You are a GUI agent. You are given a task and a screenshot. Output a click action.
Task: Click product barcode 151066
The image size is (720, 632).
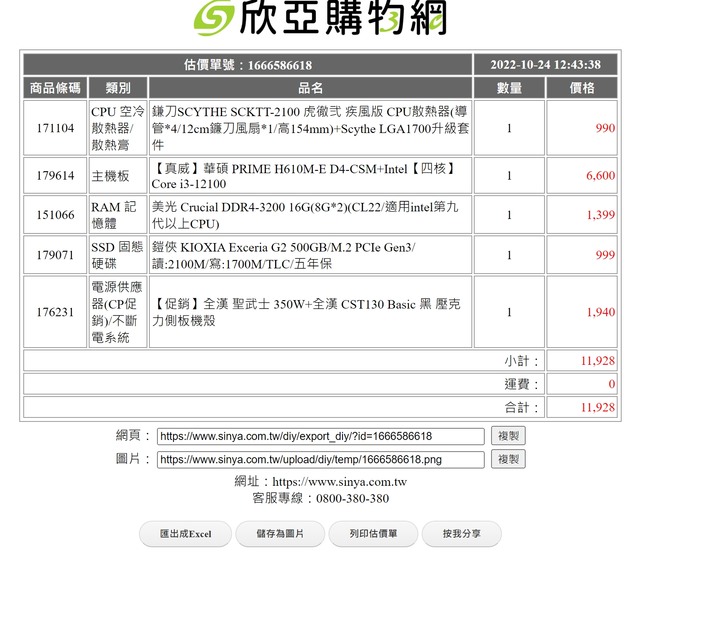click(x=55, y=215)
